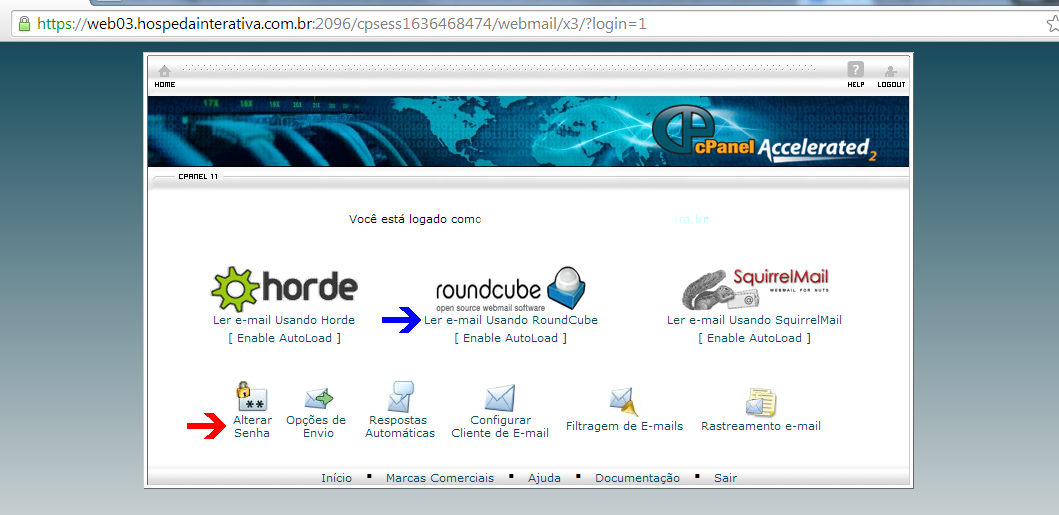Open the Opções de Envio icon
The width and height of the screenshot is (1059, 515).
[x=318, y=398]
